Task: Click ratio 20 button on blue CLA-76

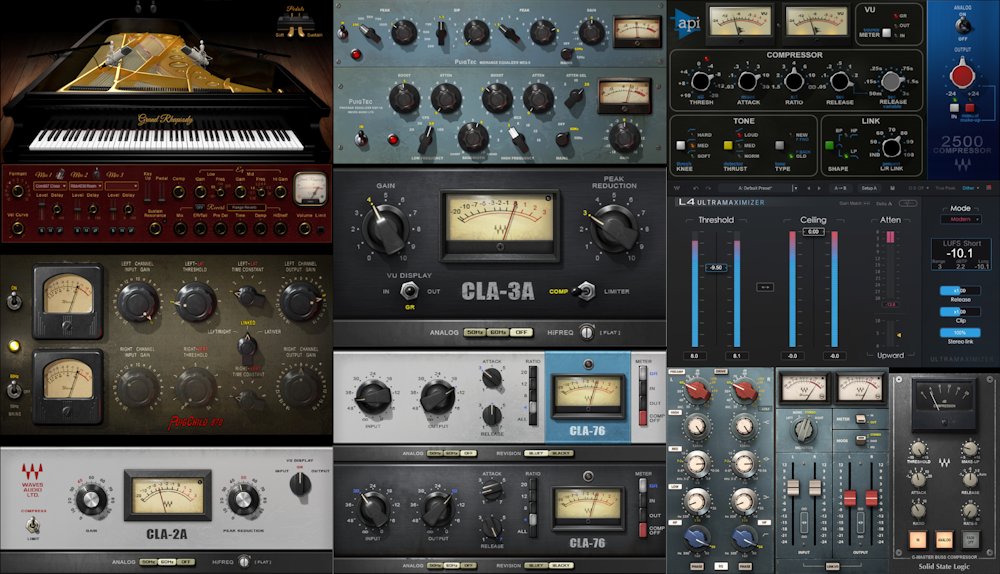Action: click(533, 372)
